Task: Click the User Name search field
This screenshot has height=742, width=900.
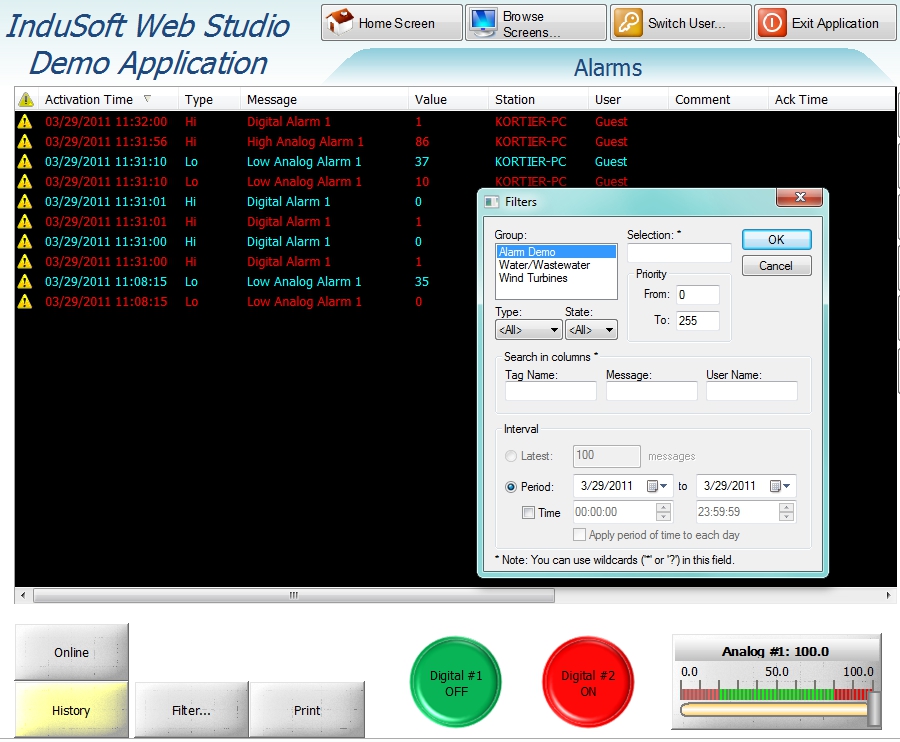Action: 751,391
